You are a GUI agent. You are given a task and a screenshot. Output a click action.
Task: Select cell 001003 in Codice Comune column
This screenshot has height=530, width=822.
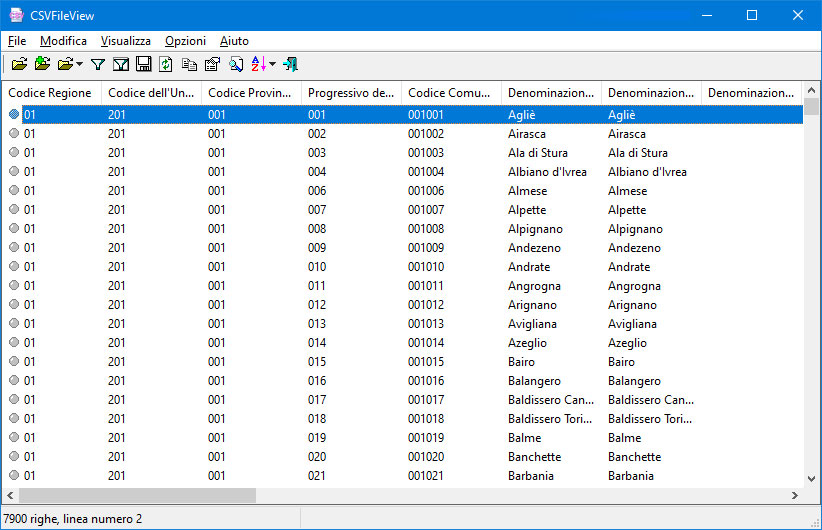click(x=426, y=153)
